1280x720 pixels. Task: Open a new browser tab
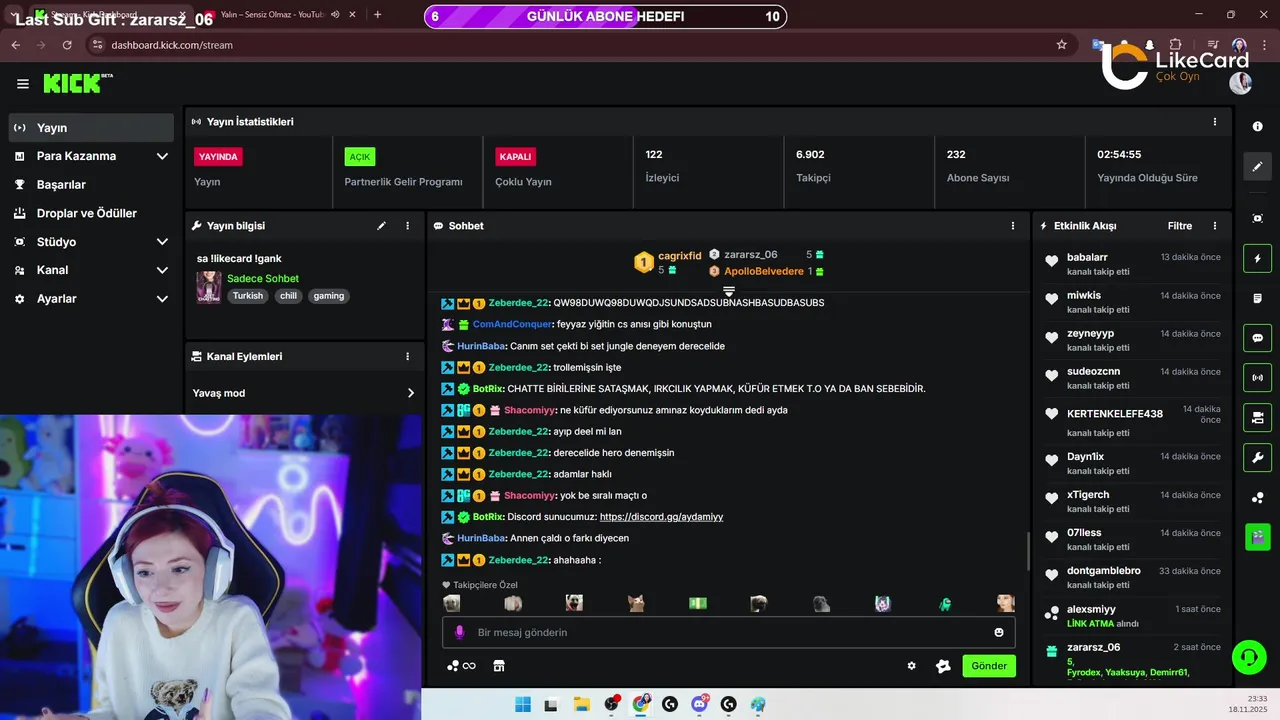pyautogui.click(x=377, y=15)
